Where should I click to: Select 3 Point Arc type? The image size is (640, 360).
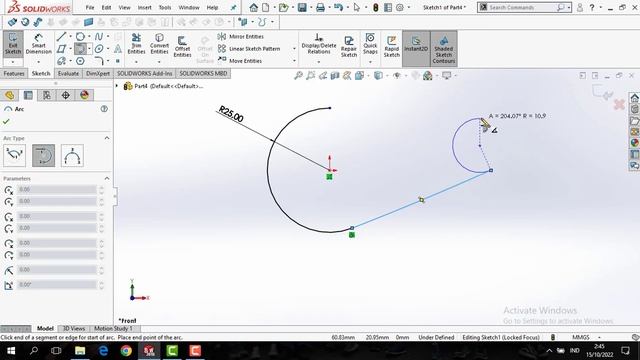point(72,155)
